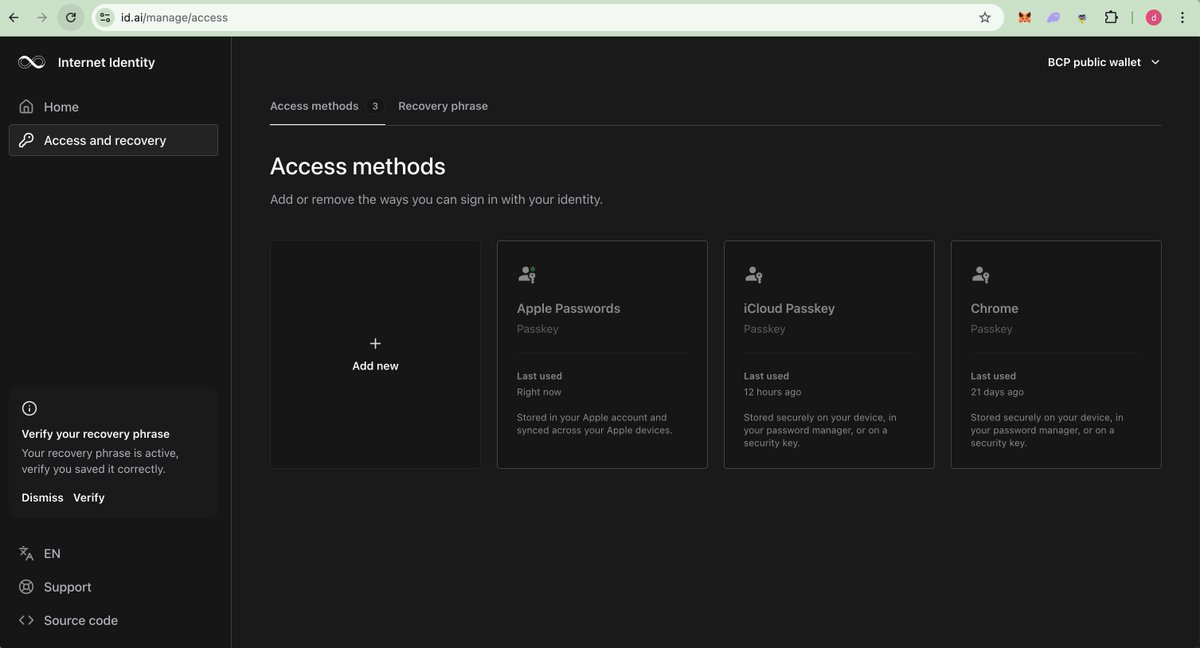
Task: Click the id.ai/manage/access address bar
Action: coord(547,17)
